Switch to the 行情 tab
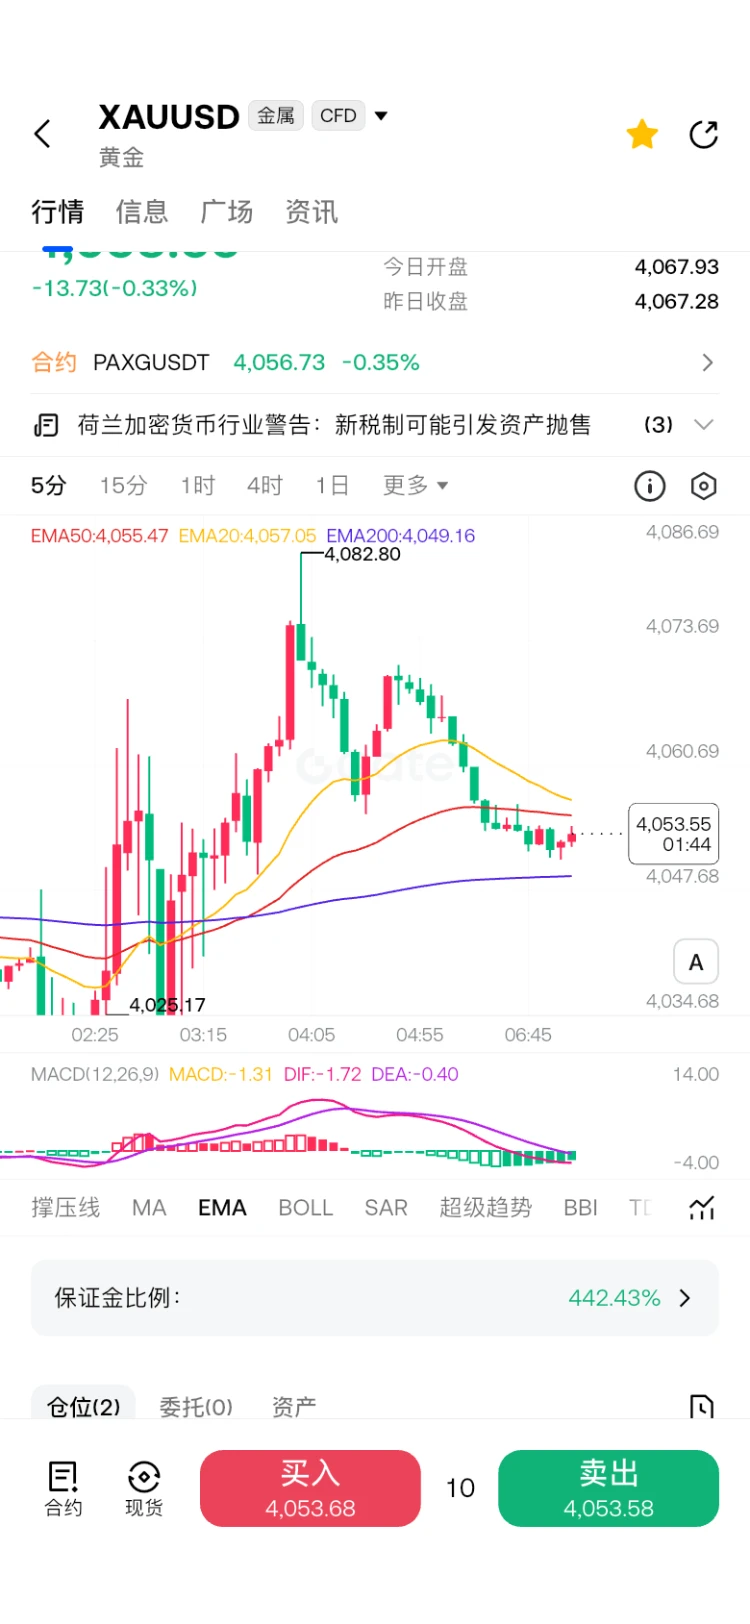 [x=57, y=212]
